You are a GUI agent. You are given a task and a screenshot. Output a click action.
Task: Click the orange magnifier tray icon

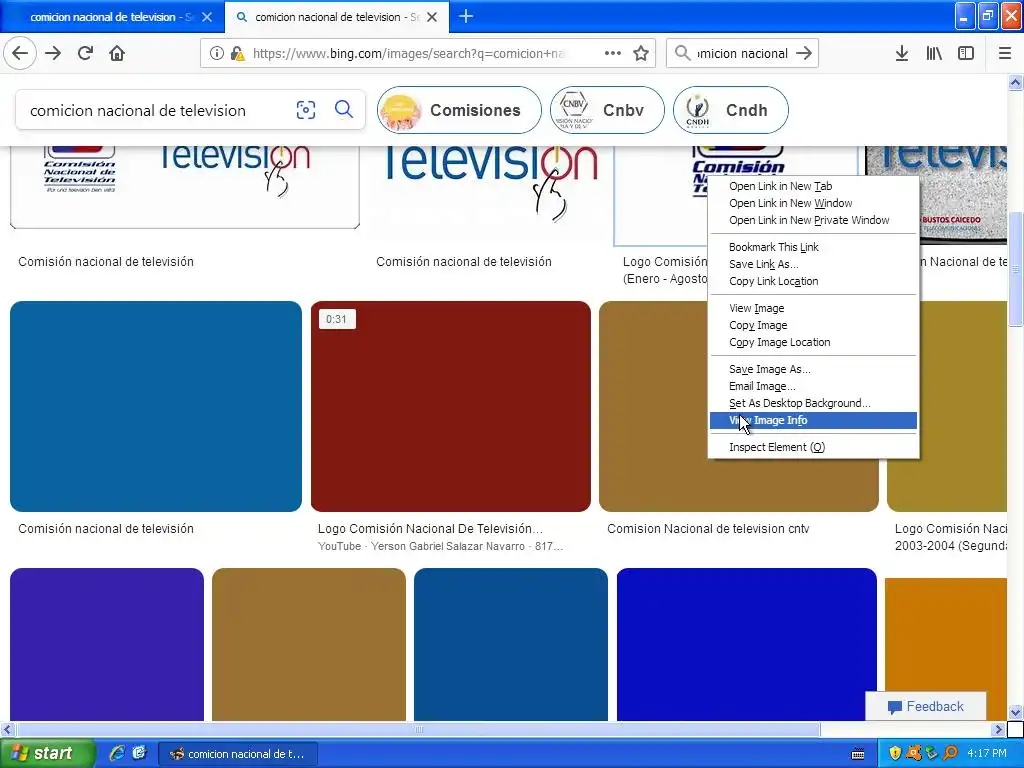click(x=950, y=753)
